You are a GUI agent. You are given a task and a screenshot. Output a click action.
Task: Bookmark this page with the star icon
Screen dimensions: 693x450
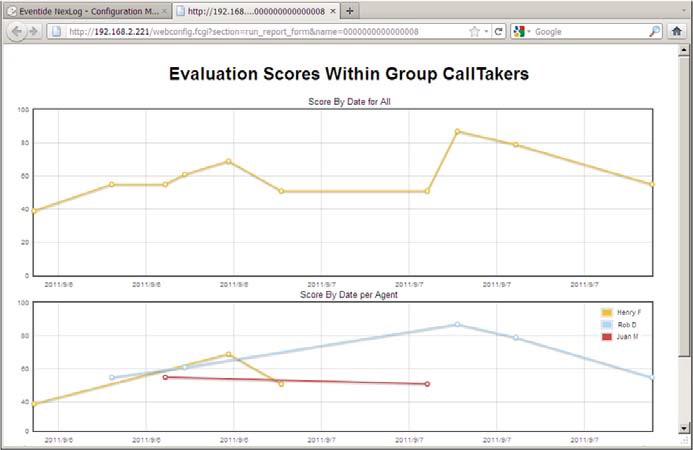(473, 31)
